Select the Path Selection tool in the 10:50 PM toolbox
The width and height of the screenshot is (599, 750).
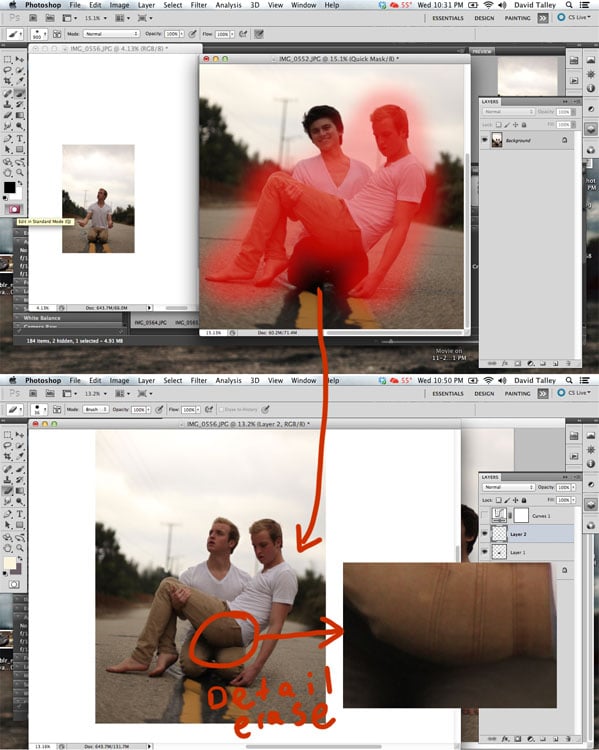coord(8,525)
